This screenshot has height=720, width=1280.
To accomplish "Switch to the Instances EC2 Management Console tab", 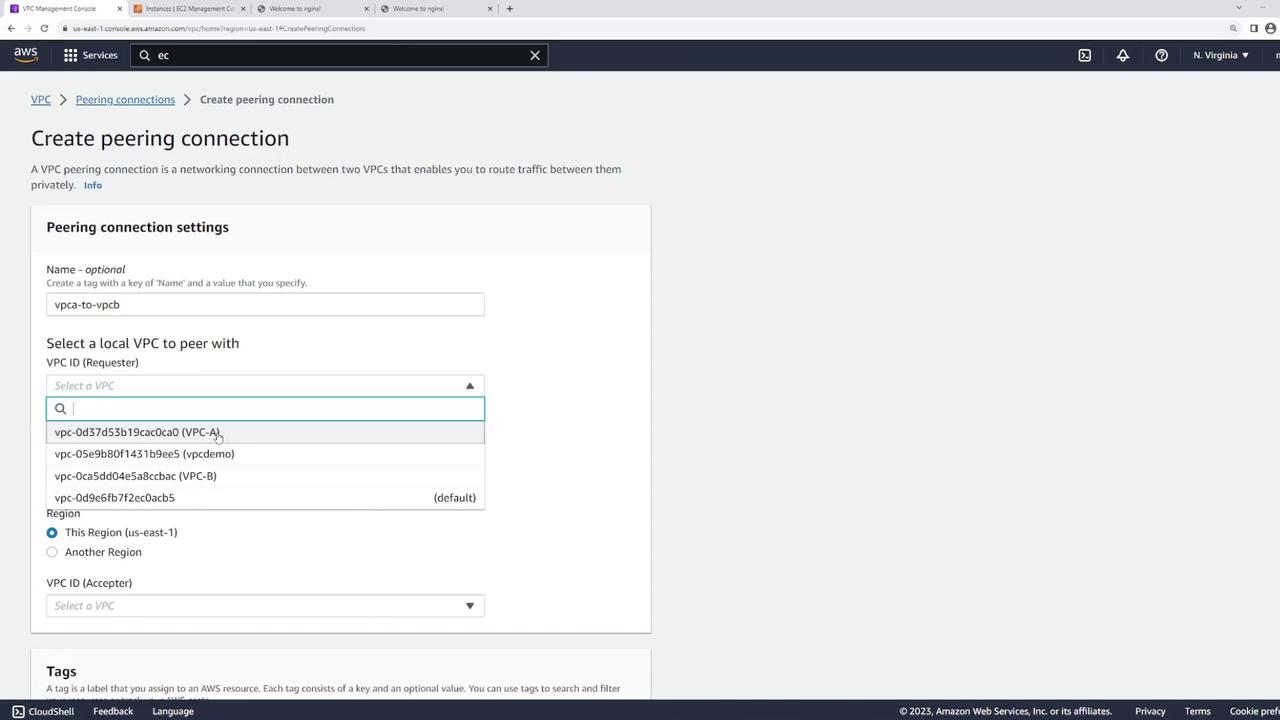I will pyautogui.click(x=187, y=9).
